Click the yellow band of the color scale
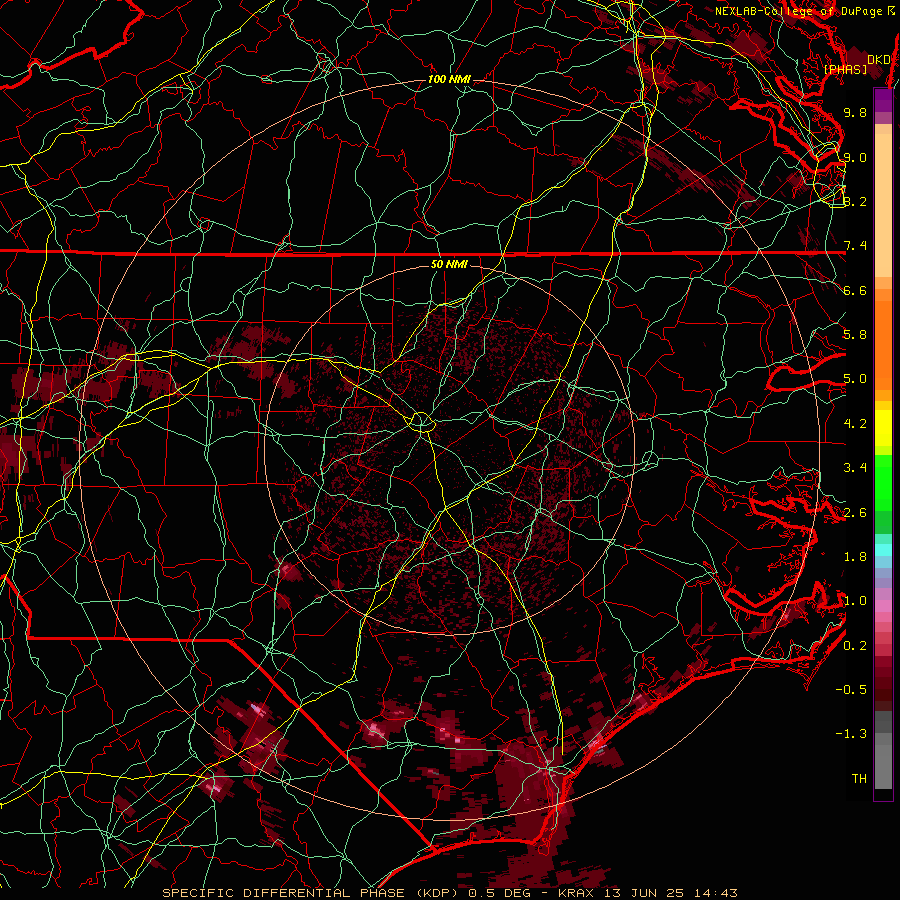Viewport: 900px width, 900px height. tap(883, 428)
